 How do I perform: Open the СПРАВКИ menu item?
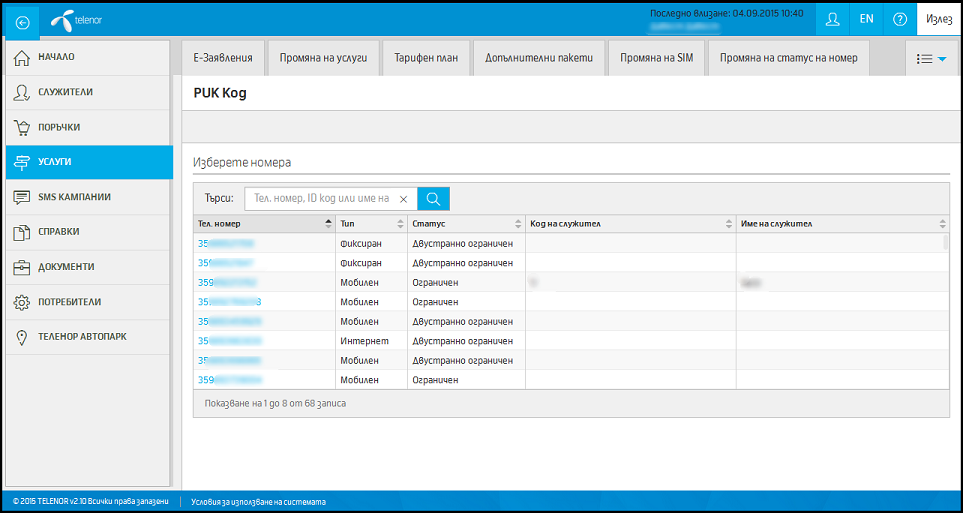point(88,232)
